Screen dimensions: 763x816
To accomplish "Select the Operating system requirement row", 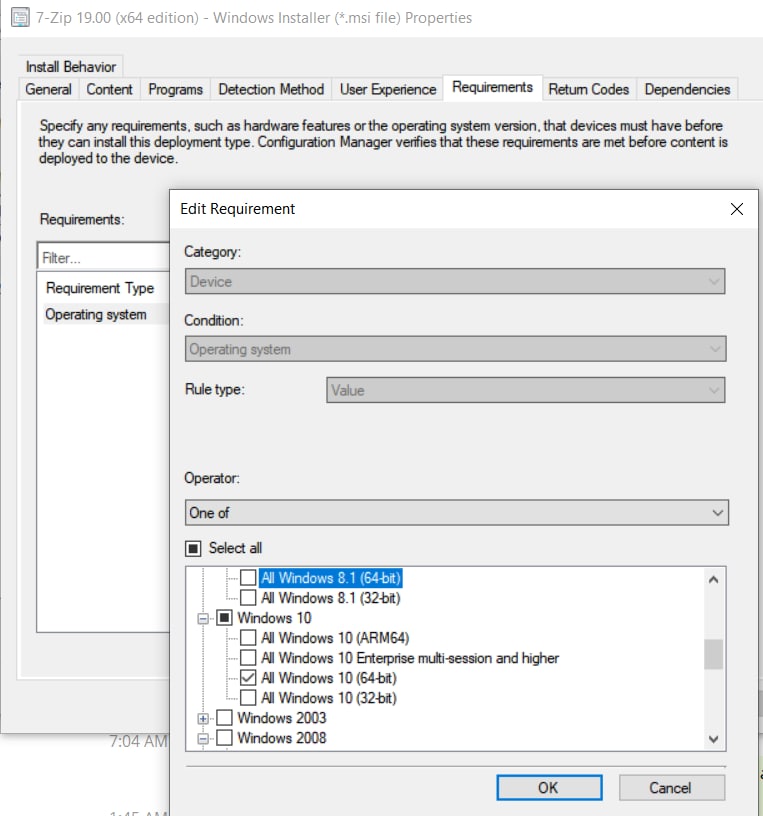I will click(x=106, y=314).
